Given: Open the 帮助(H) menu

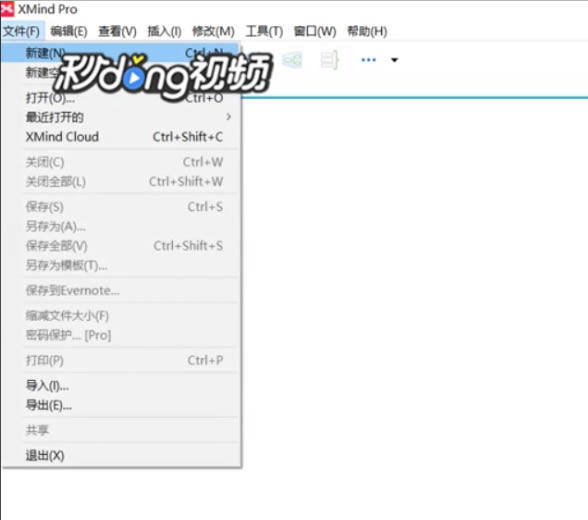Looking at the screenshot, I should pyautogui.click(x=367, y=31).
